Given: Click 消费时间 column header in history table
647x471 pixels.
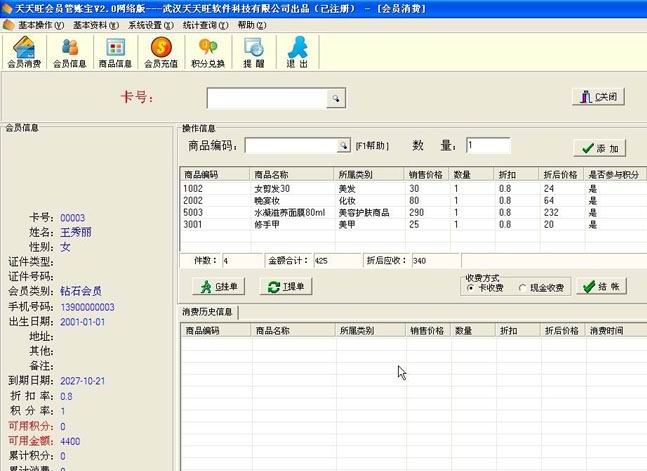Looking at the screenshot, I should (616, 331).
